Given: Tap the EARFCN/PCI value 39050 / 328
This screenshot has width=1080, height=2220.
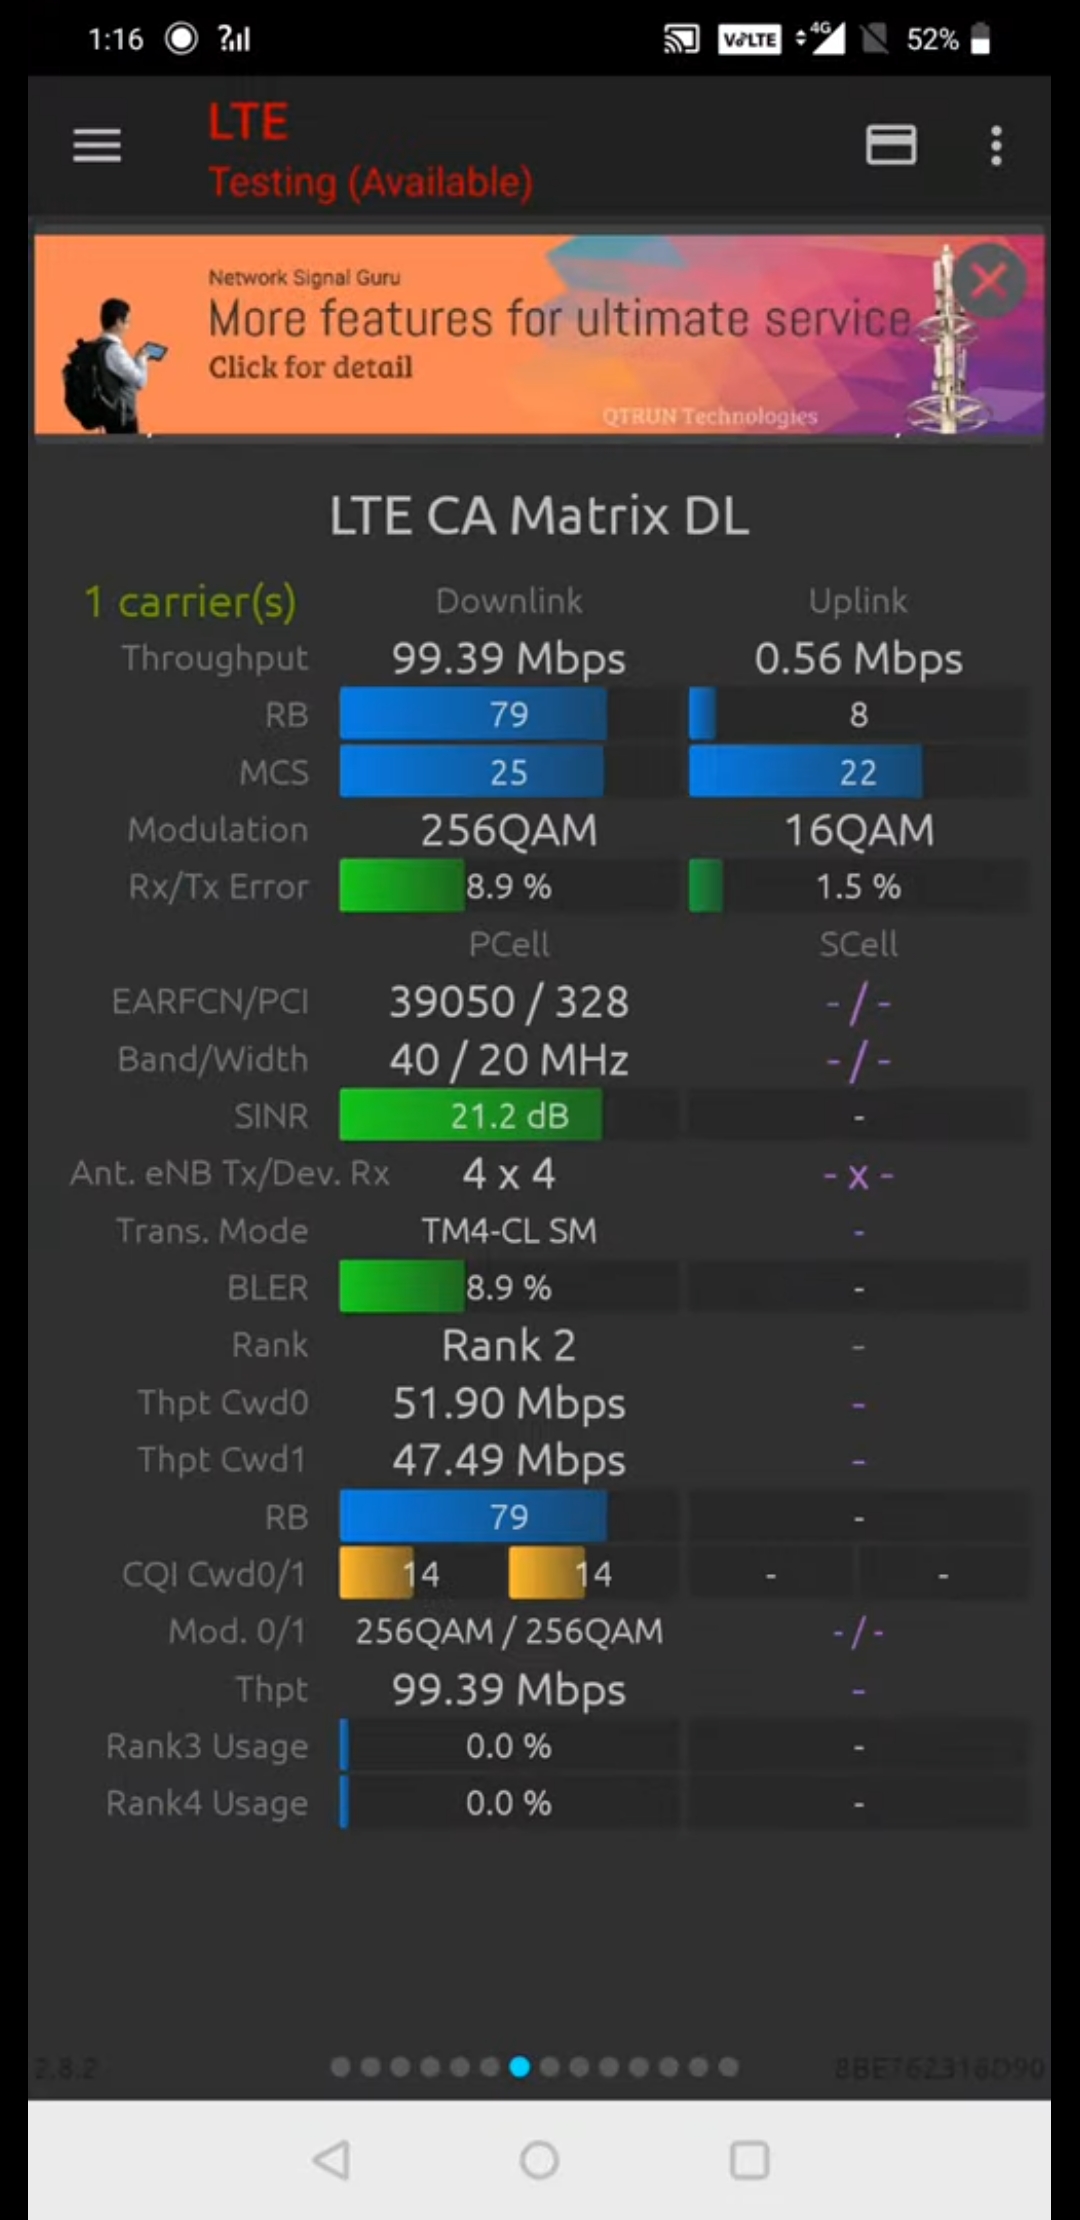Looking at the screenshot, I should 509,1002.
